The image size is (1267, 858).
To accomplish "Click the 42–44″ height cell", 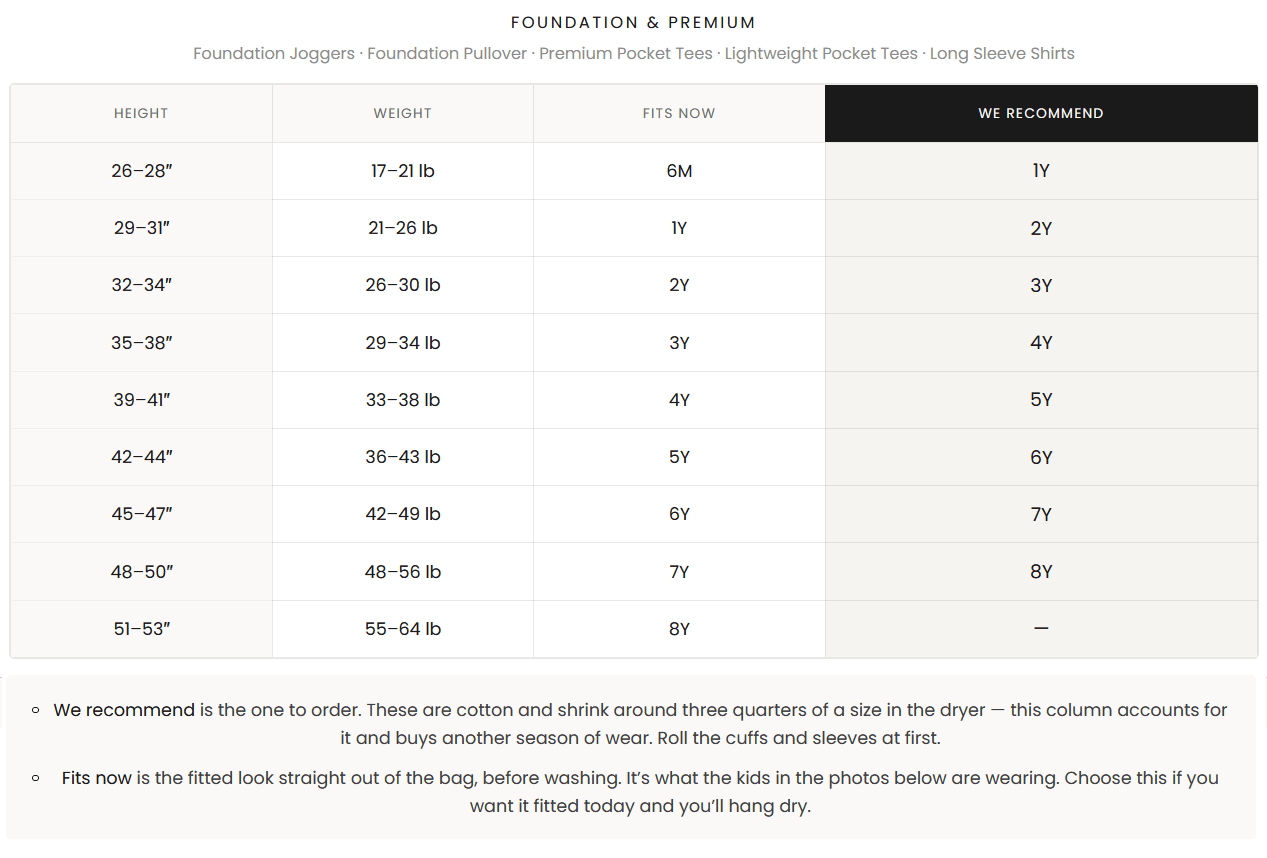I will pos(141,457).
